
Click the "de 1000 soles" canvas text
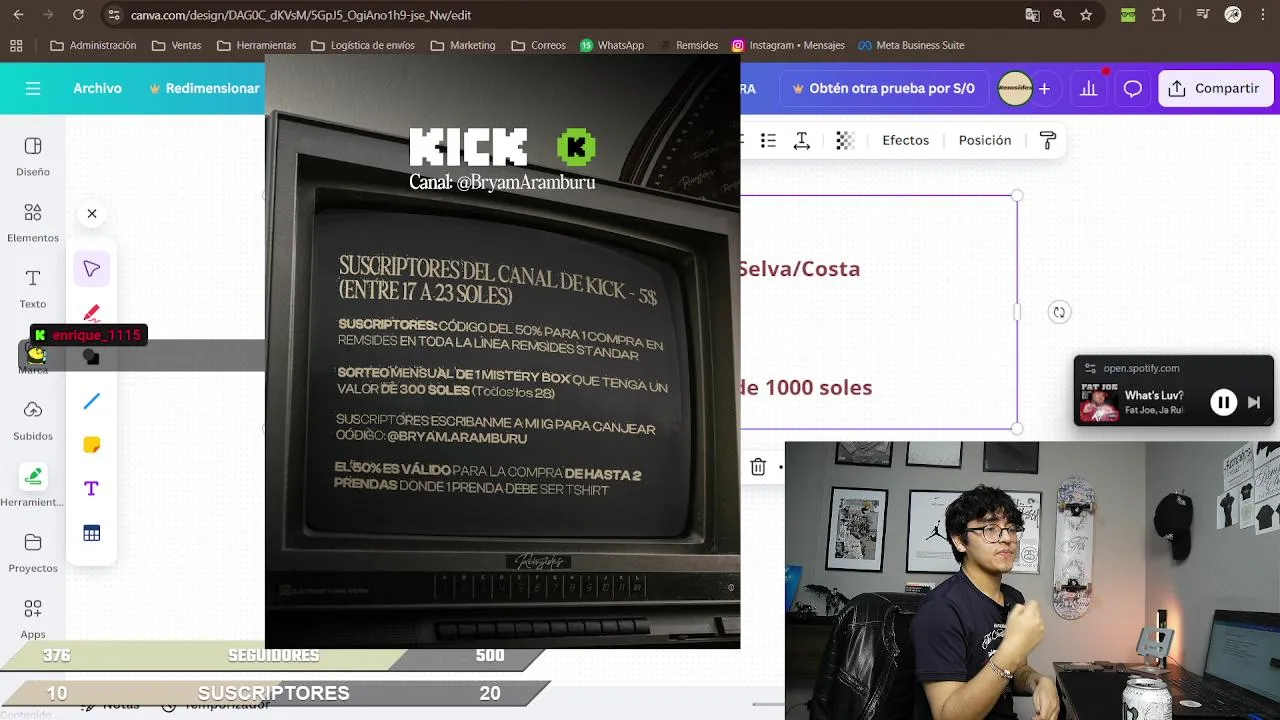coord(806,387)
